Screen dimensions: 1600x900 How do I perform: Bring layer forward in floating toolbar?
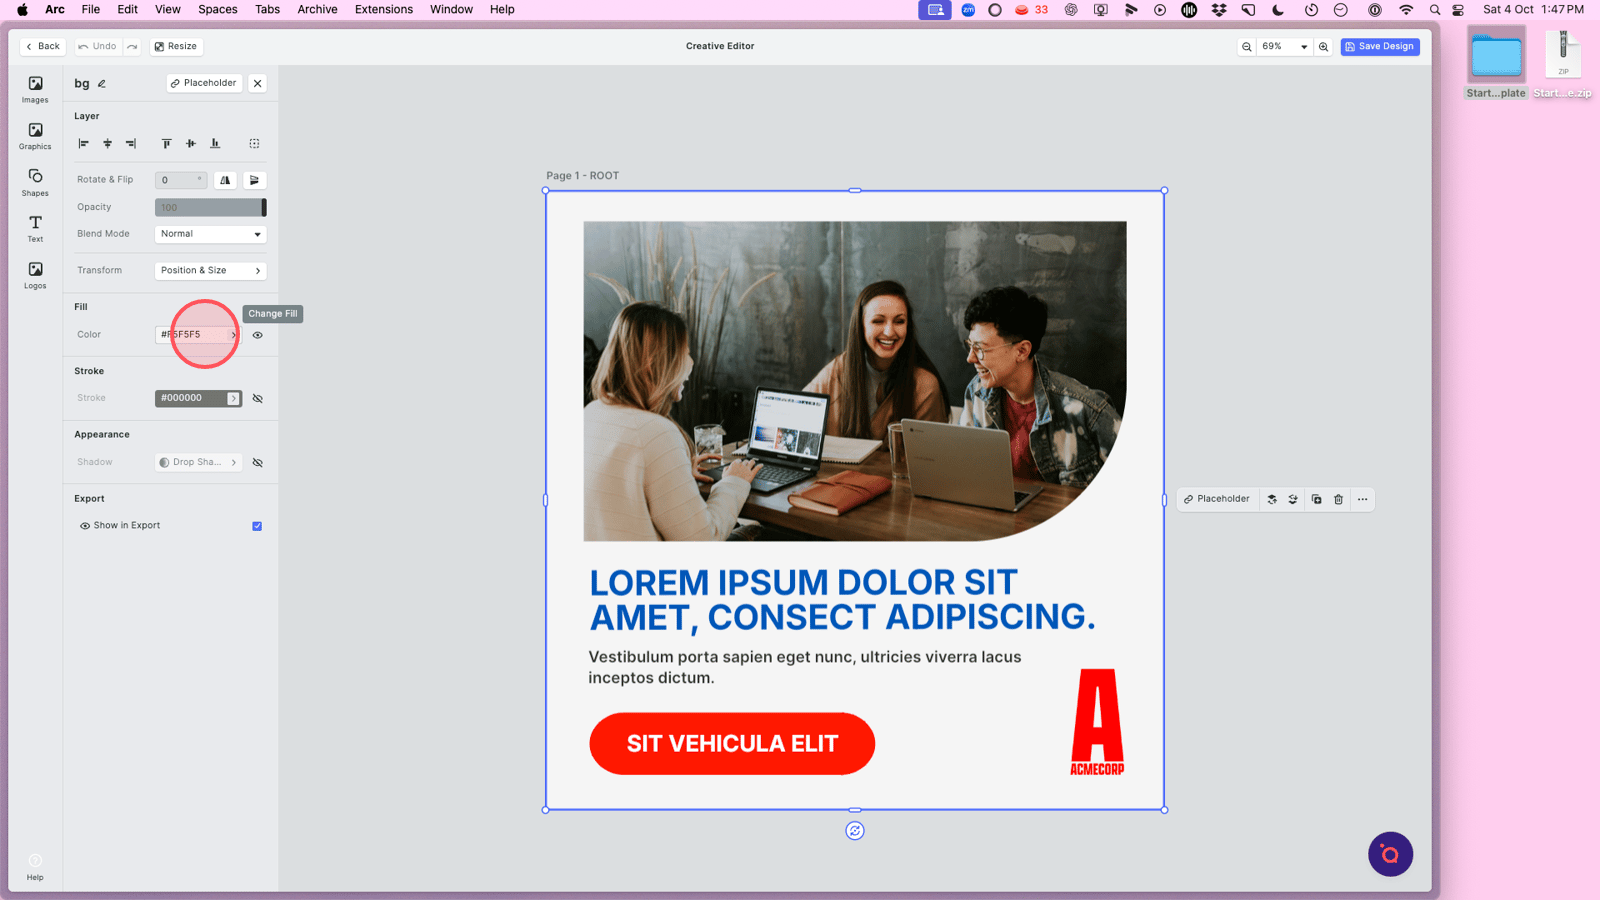tap(1272, 499)
